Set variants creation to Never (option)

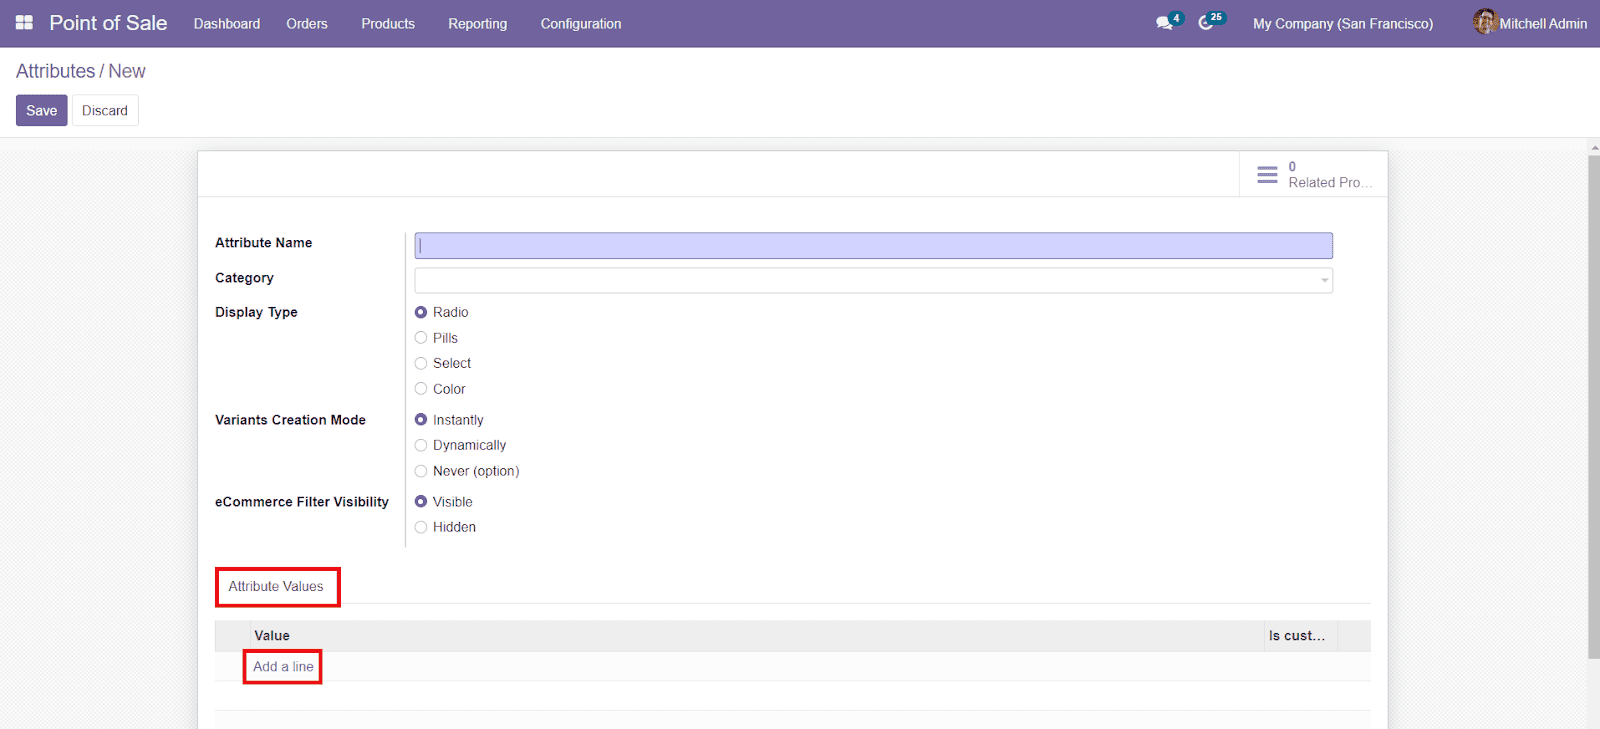coord(421,471)
